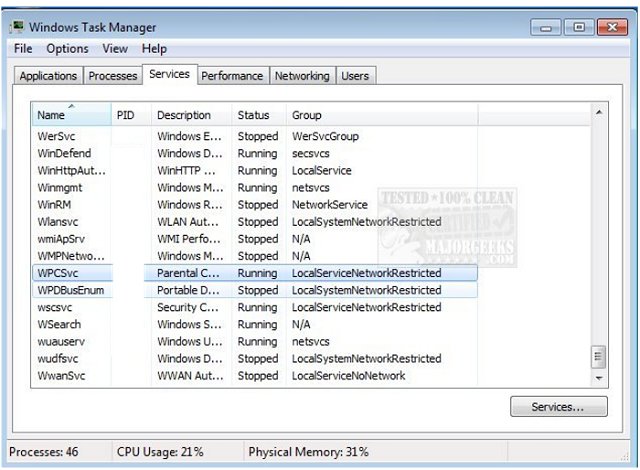
Task: Show the Applications tab
Action: tap(48, 76)
